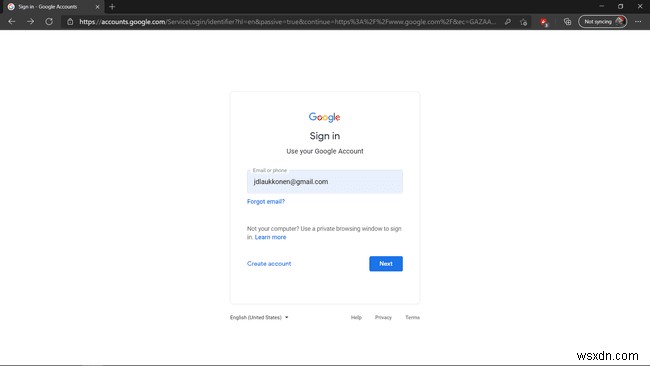Expand the English (United States) language dropdown
This screenshot has width=650, height=366.
pyautogui.click(x=259, y=318)
